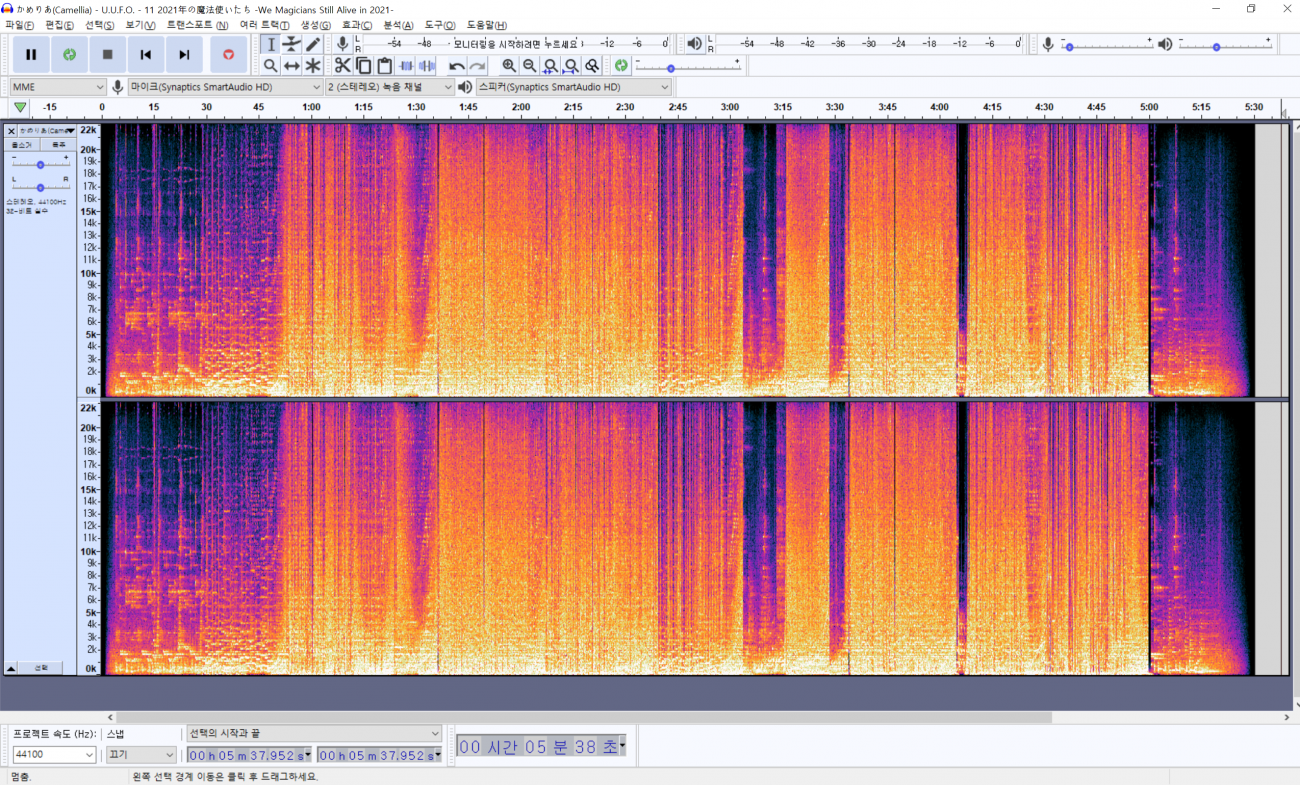The image size is (1300, 785).
Task: Open the snap-to 끄기 dropdown
Action: (142, 755)
